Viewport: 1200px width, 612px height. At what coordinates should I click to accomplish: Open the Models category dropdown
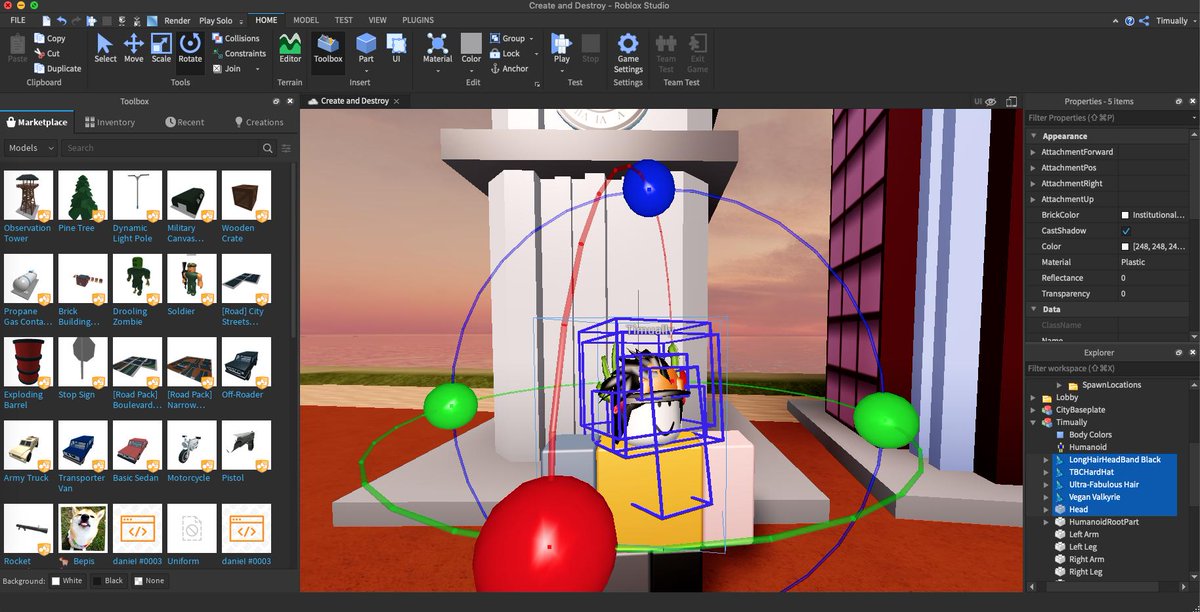point(30,148)
